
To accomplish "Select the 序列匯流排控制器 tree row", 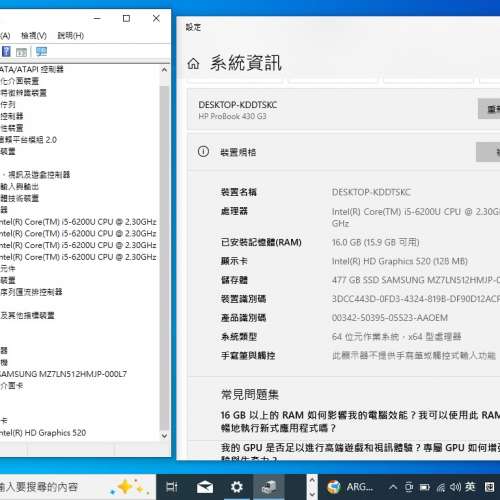I will coord(31,292).
